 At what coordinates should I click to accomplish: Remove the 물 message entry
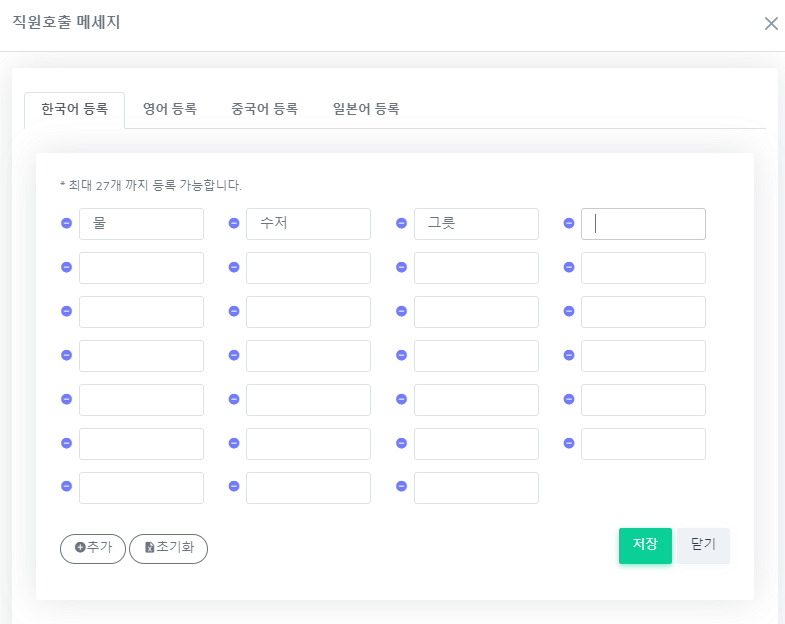pos(66,224)
